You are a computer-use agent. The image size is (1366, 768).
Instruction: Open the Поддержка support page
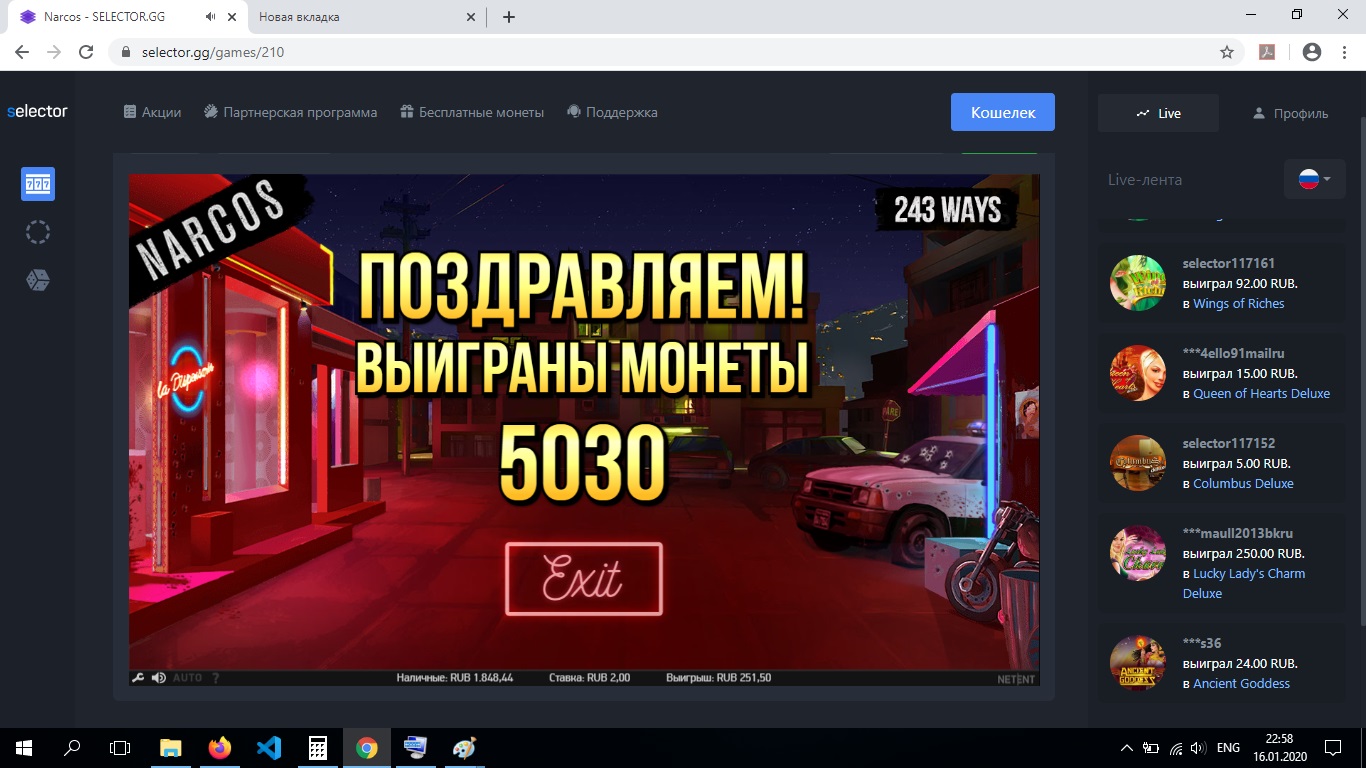(x=612, y=112)
